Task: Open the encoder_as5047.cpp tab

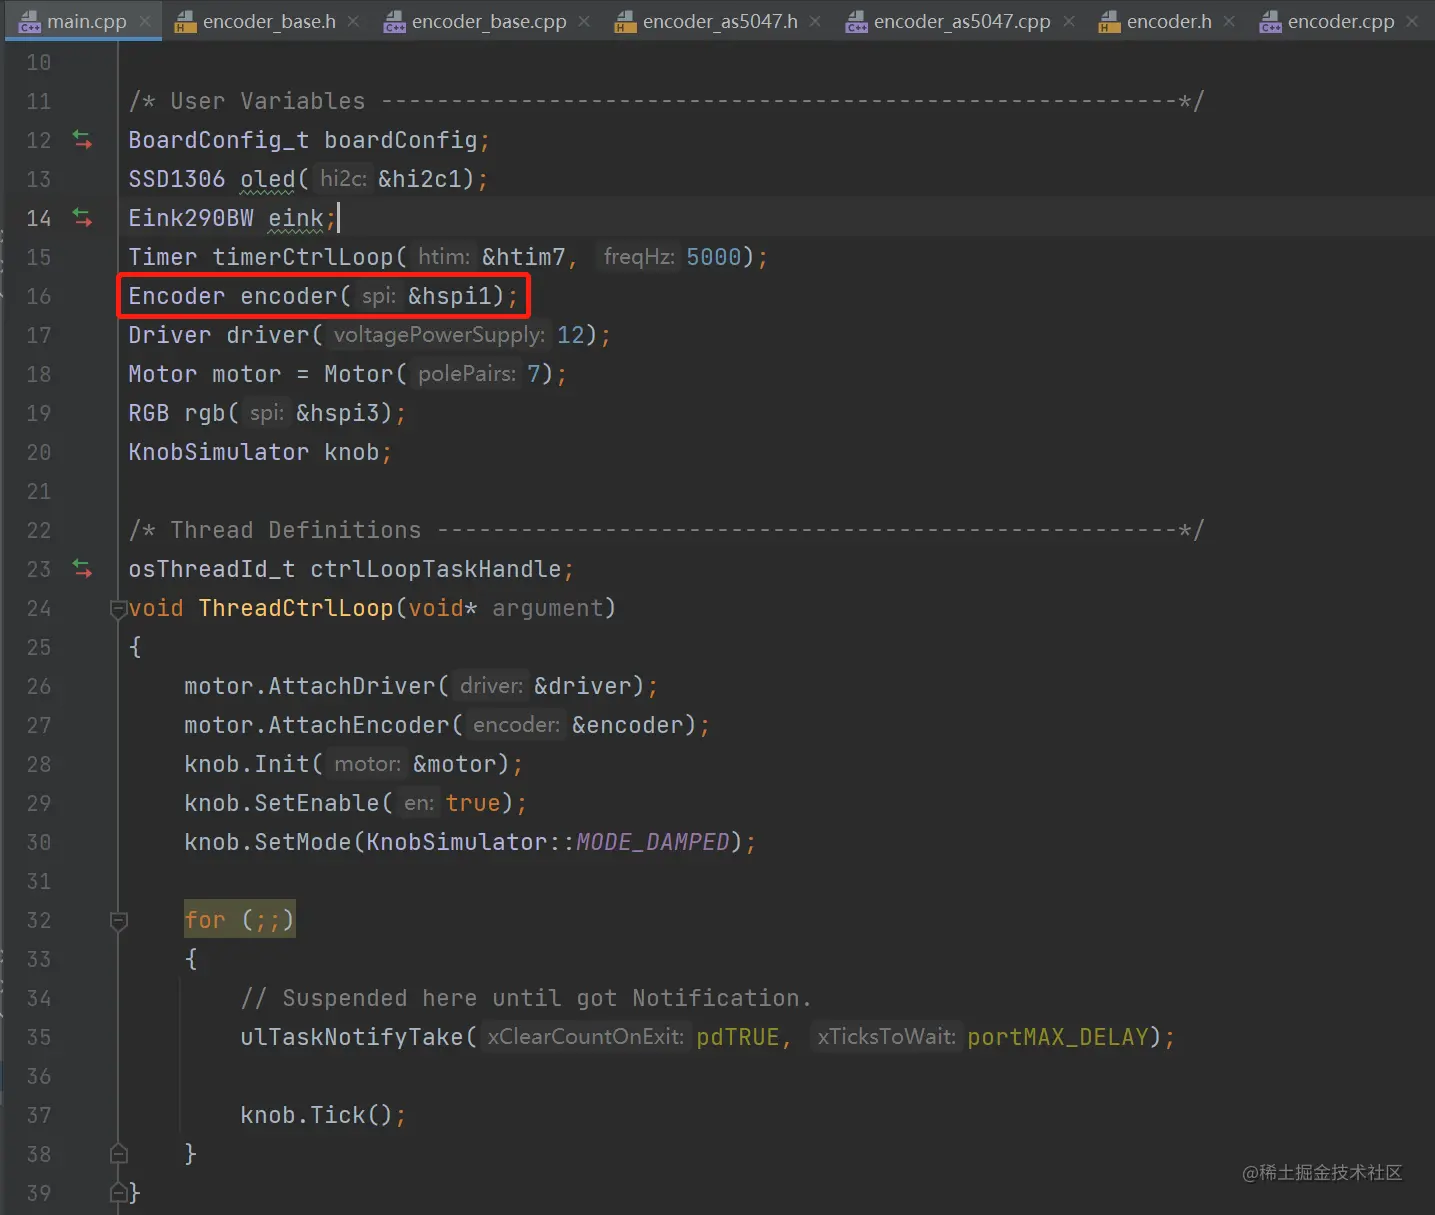Action: 962,21
